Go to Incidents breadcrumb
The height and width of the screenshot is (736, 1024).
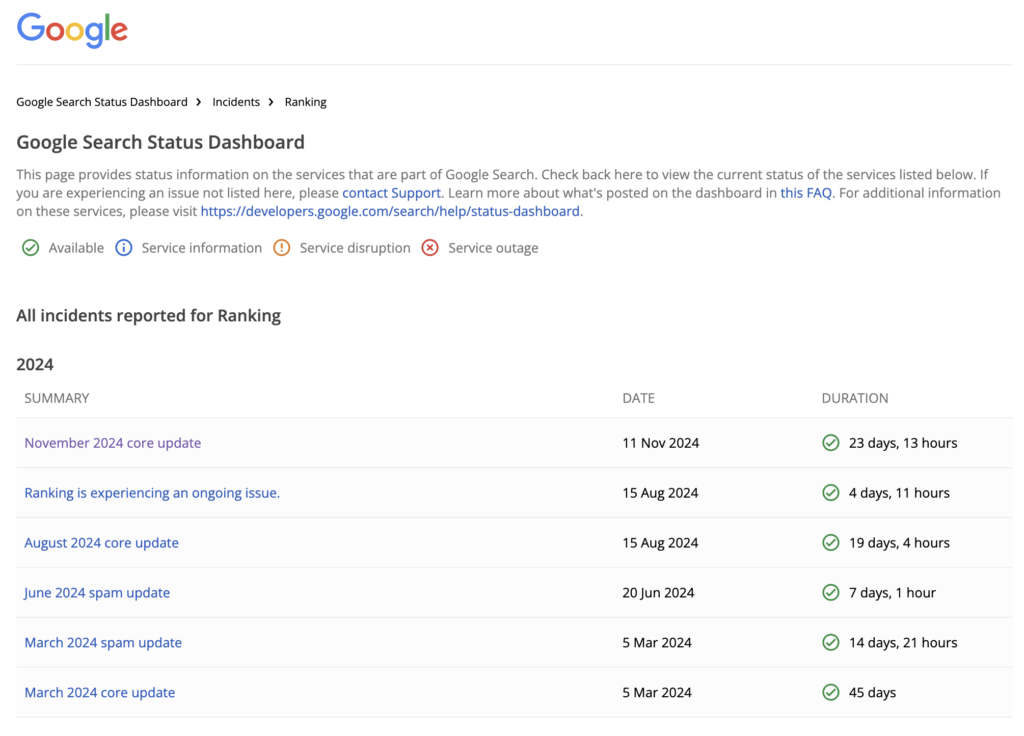pos(236,102)
